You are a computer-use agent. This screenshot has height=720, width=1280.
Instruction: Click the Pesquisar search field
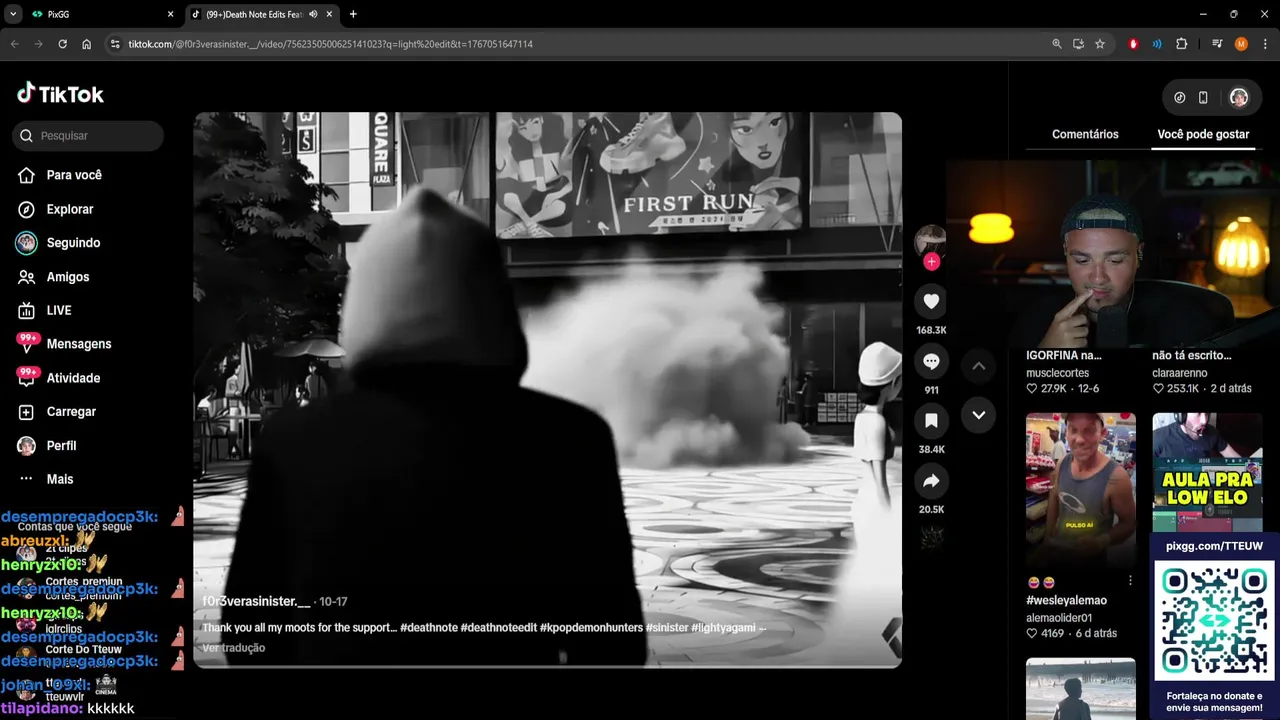pos(88,136)
